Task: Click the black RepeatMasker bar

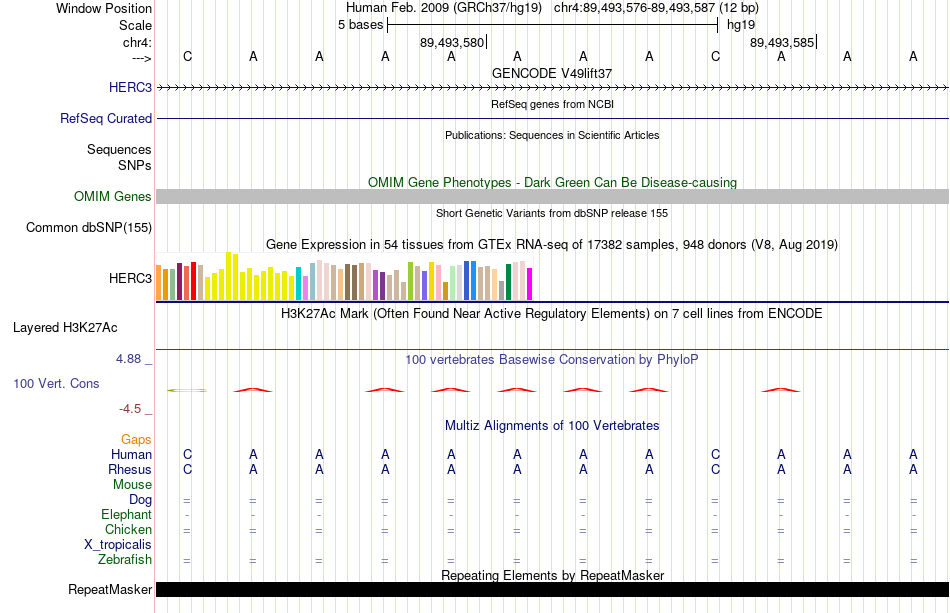Action: click(553, 589)
